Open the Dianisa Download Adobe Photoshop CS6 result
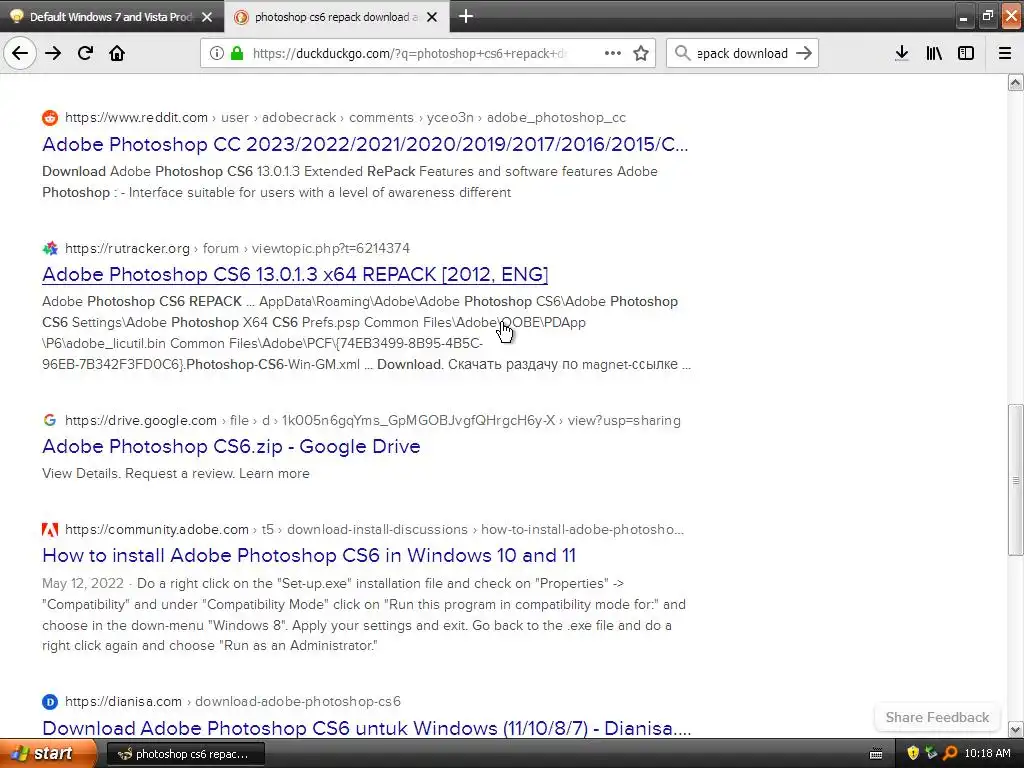 366,728
